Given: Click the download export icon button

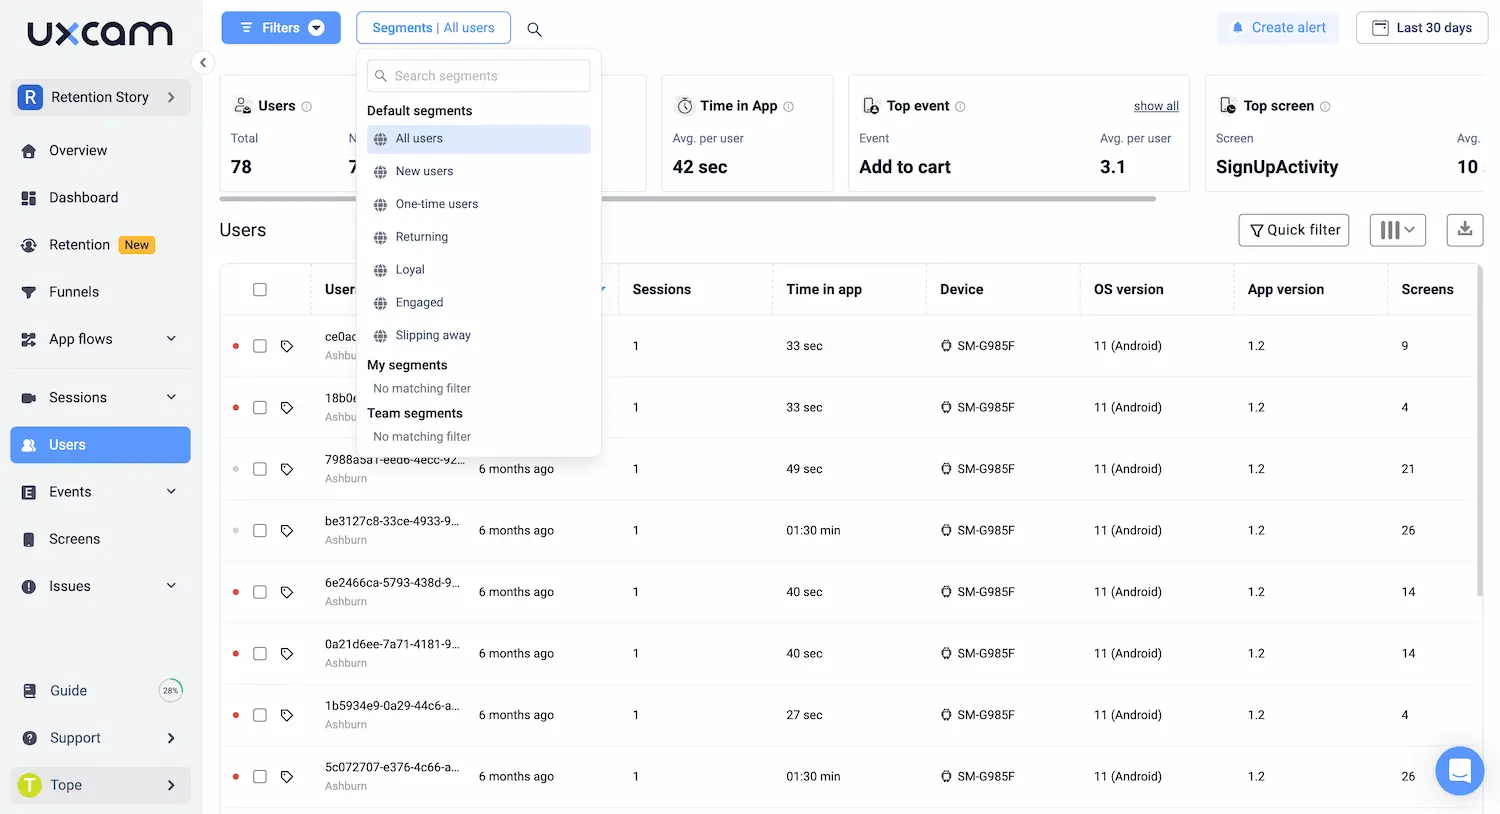Looking at the screenshot, I should pos(1465,230).
